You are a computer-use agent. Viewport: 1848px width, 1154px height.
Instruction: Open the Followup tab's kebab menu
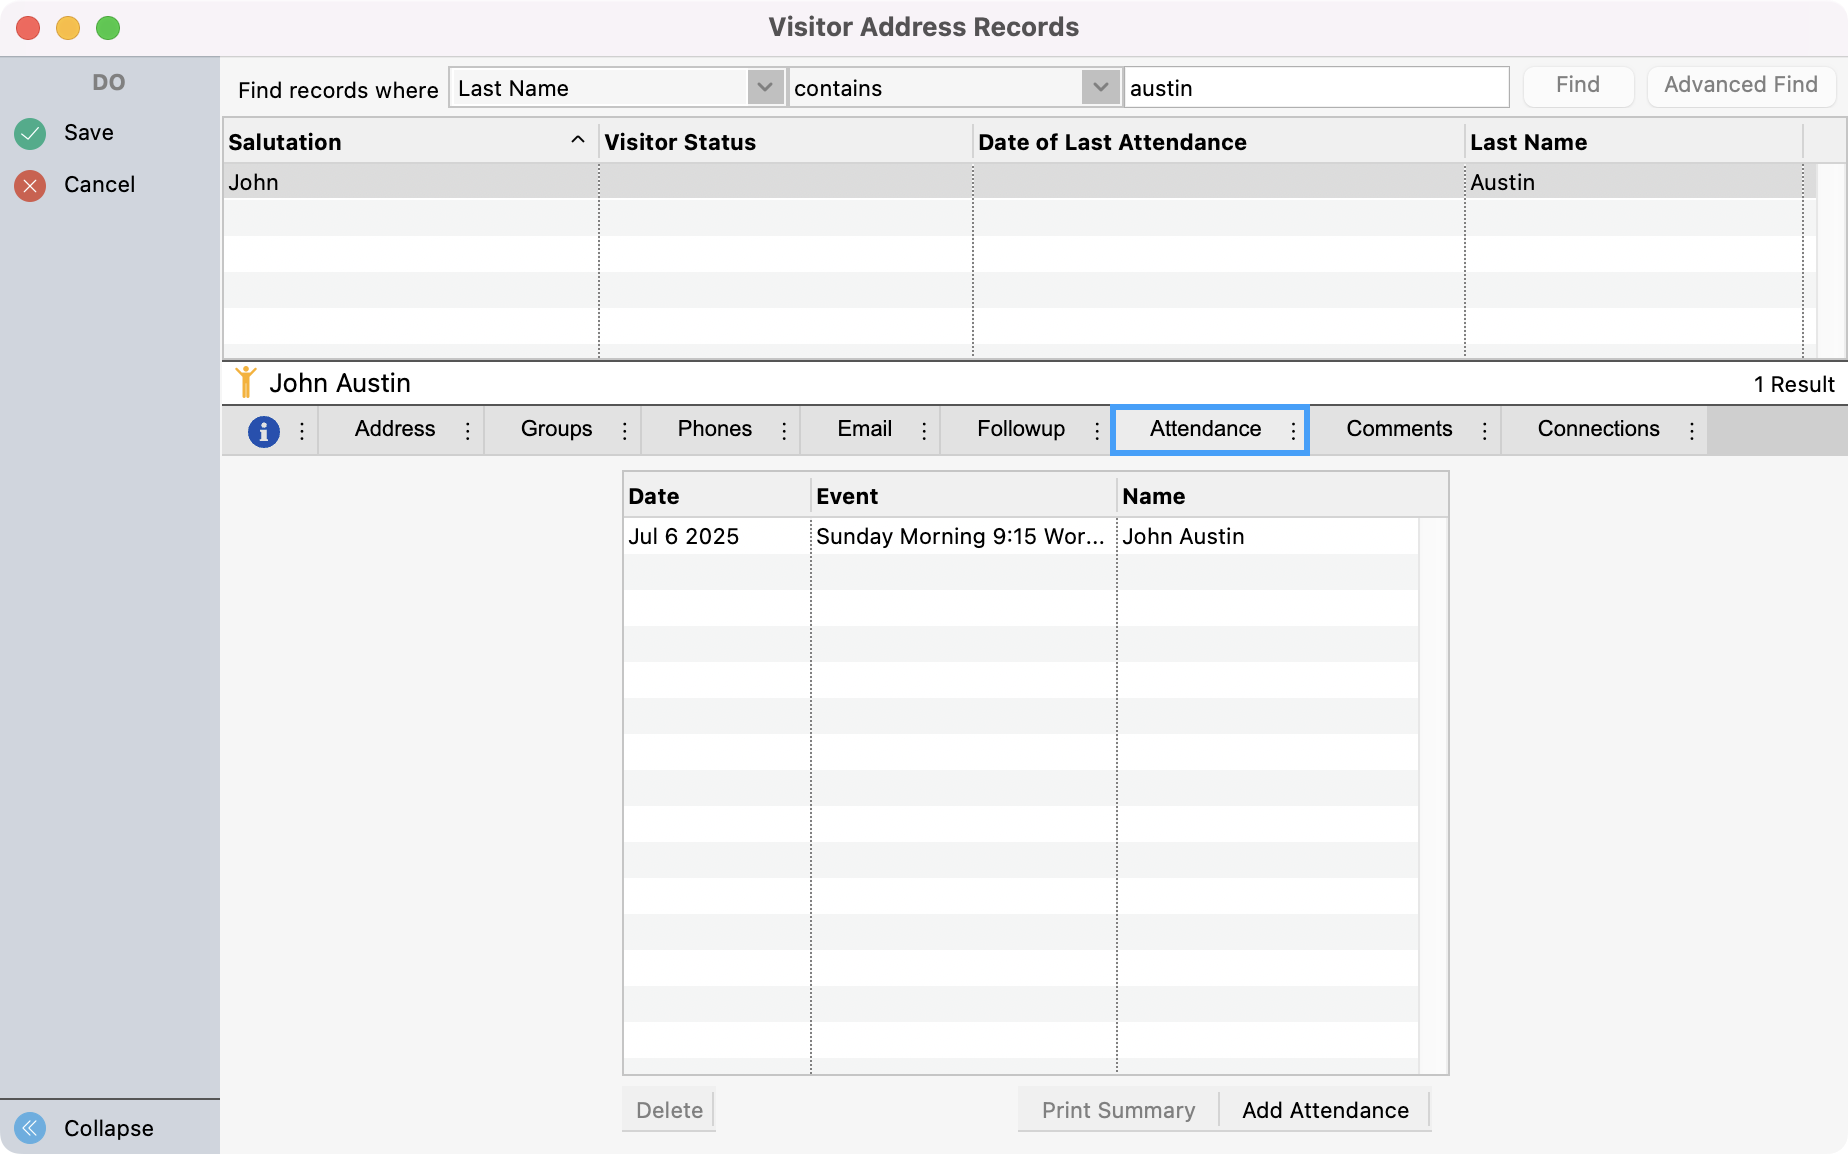tap(1097, 430)
